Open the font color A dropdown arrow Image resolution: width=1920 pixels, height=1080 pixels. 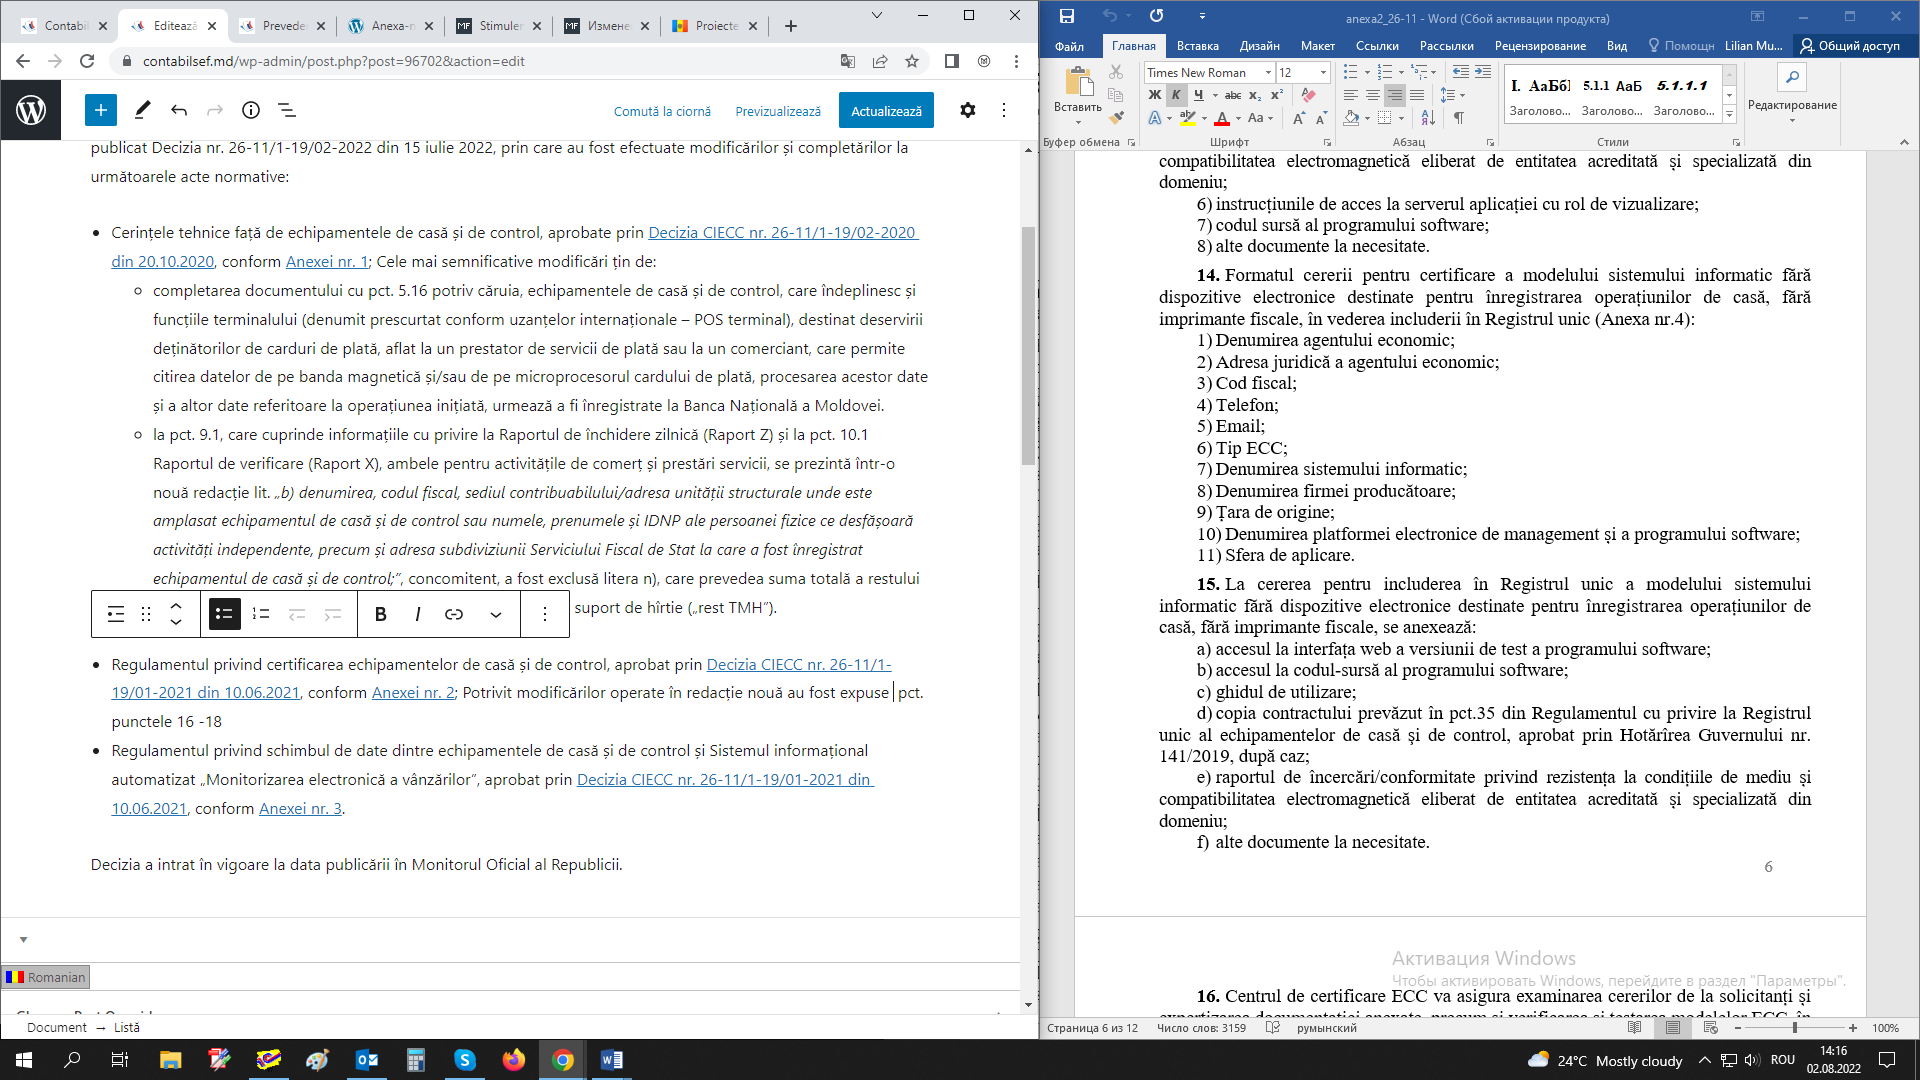(x=1238, y=118)
